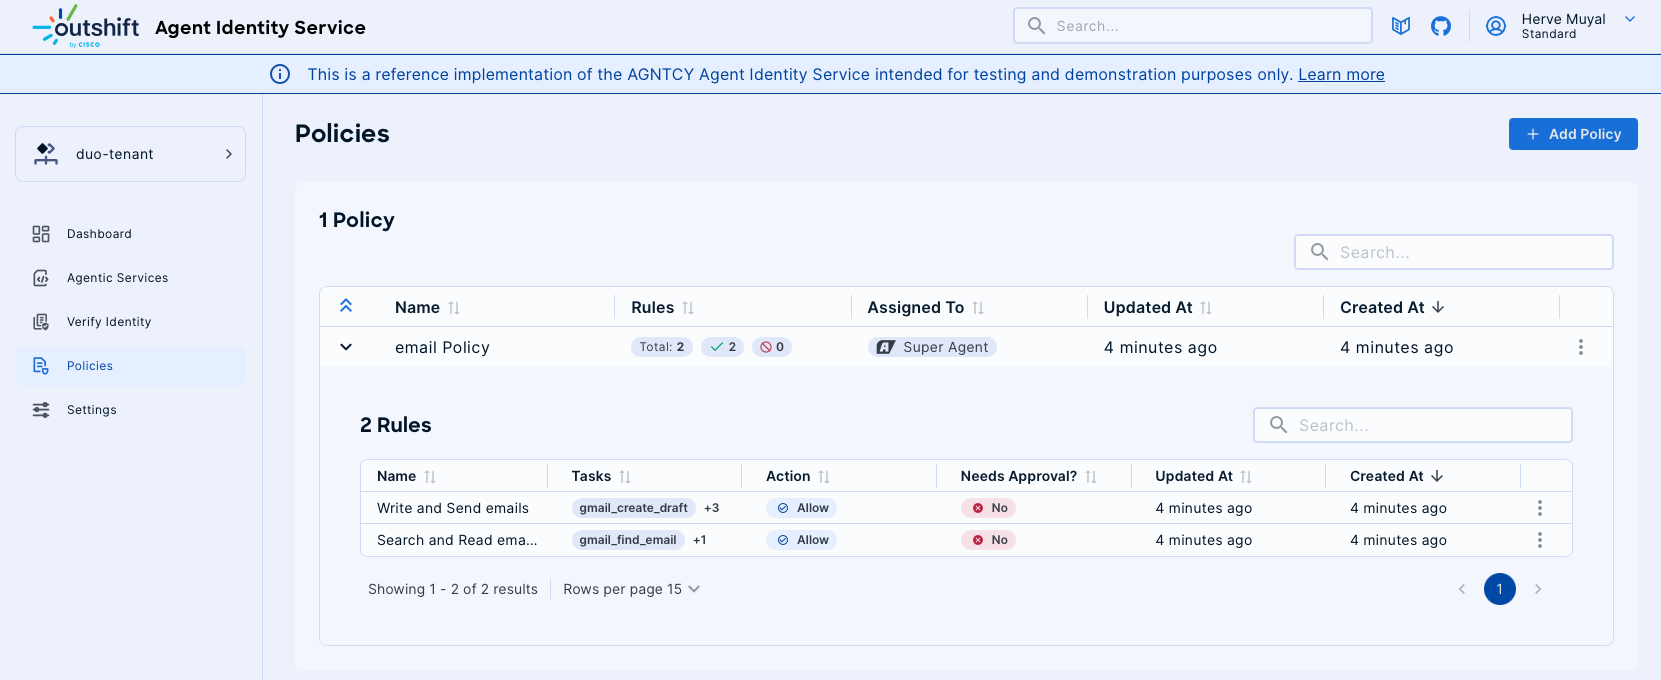Click Showing 1 - 2 of 2 results
The height and width of the screenshot is (680, 1661).
point(453,589)
